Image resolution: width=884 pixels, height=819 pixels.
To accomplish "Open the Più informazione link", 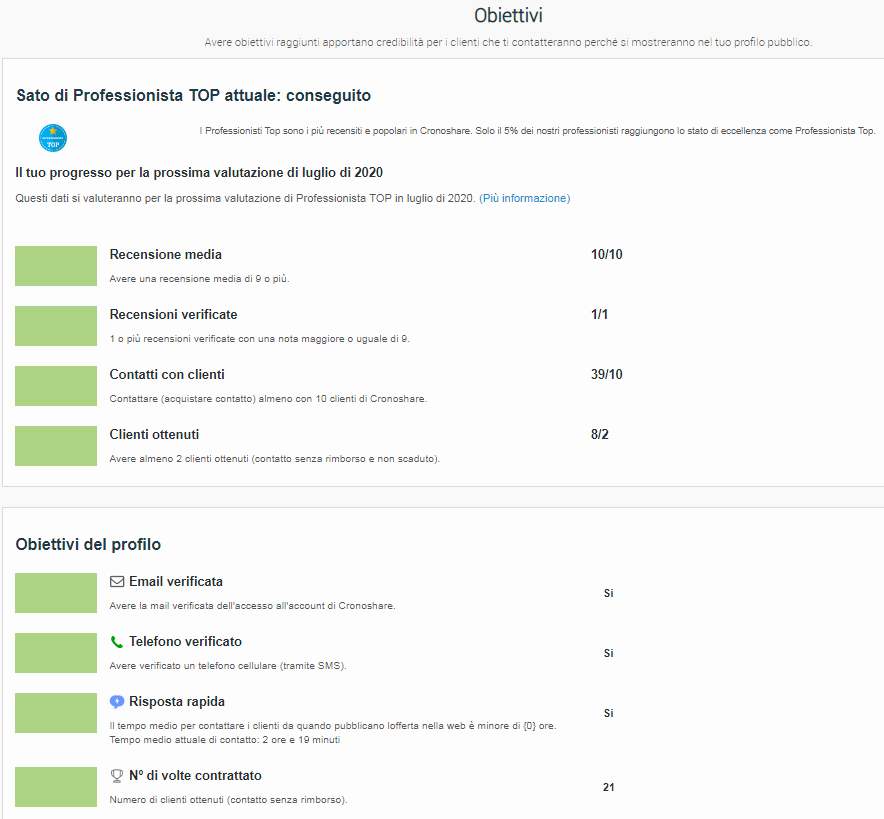I will pyautogui.click(x=524, y=198).
